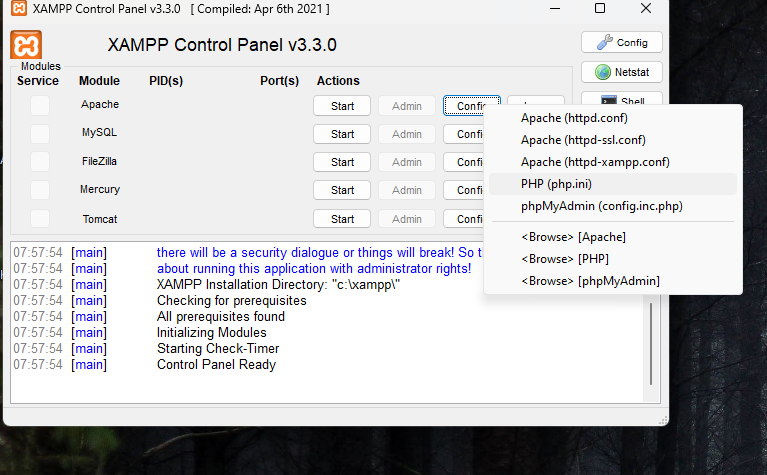
Task: Click the Mercury Admin button
Action: (x=406, y=190)
